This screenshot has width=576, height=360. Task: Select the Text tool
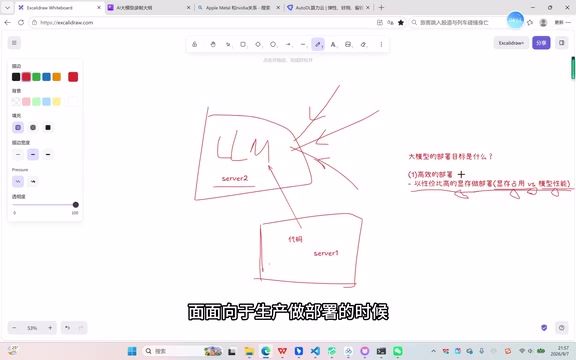point(333,44)
